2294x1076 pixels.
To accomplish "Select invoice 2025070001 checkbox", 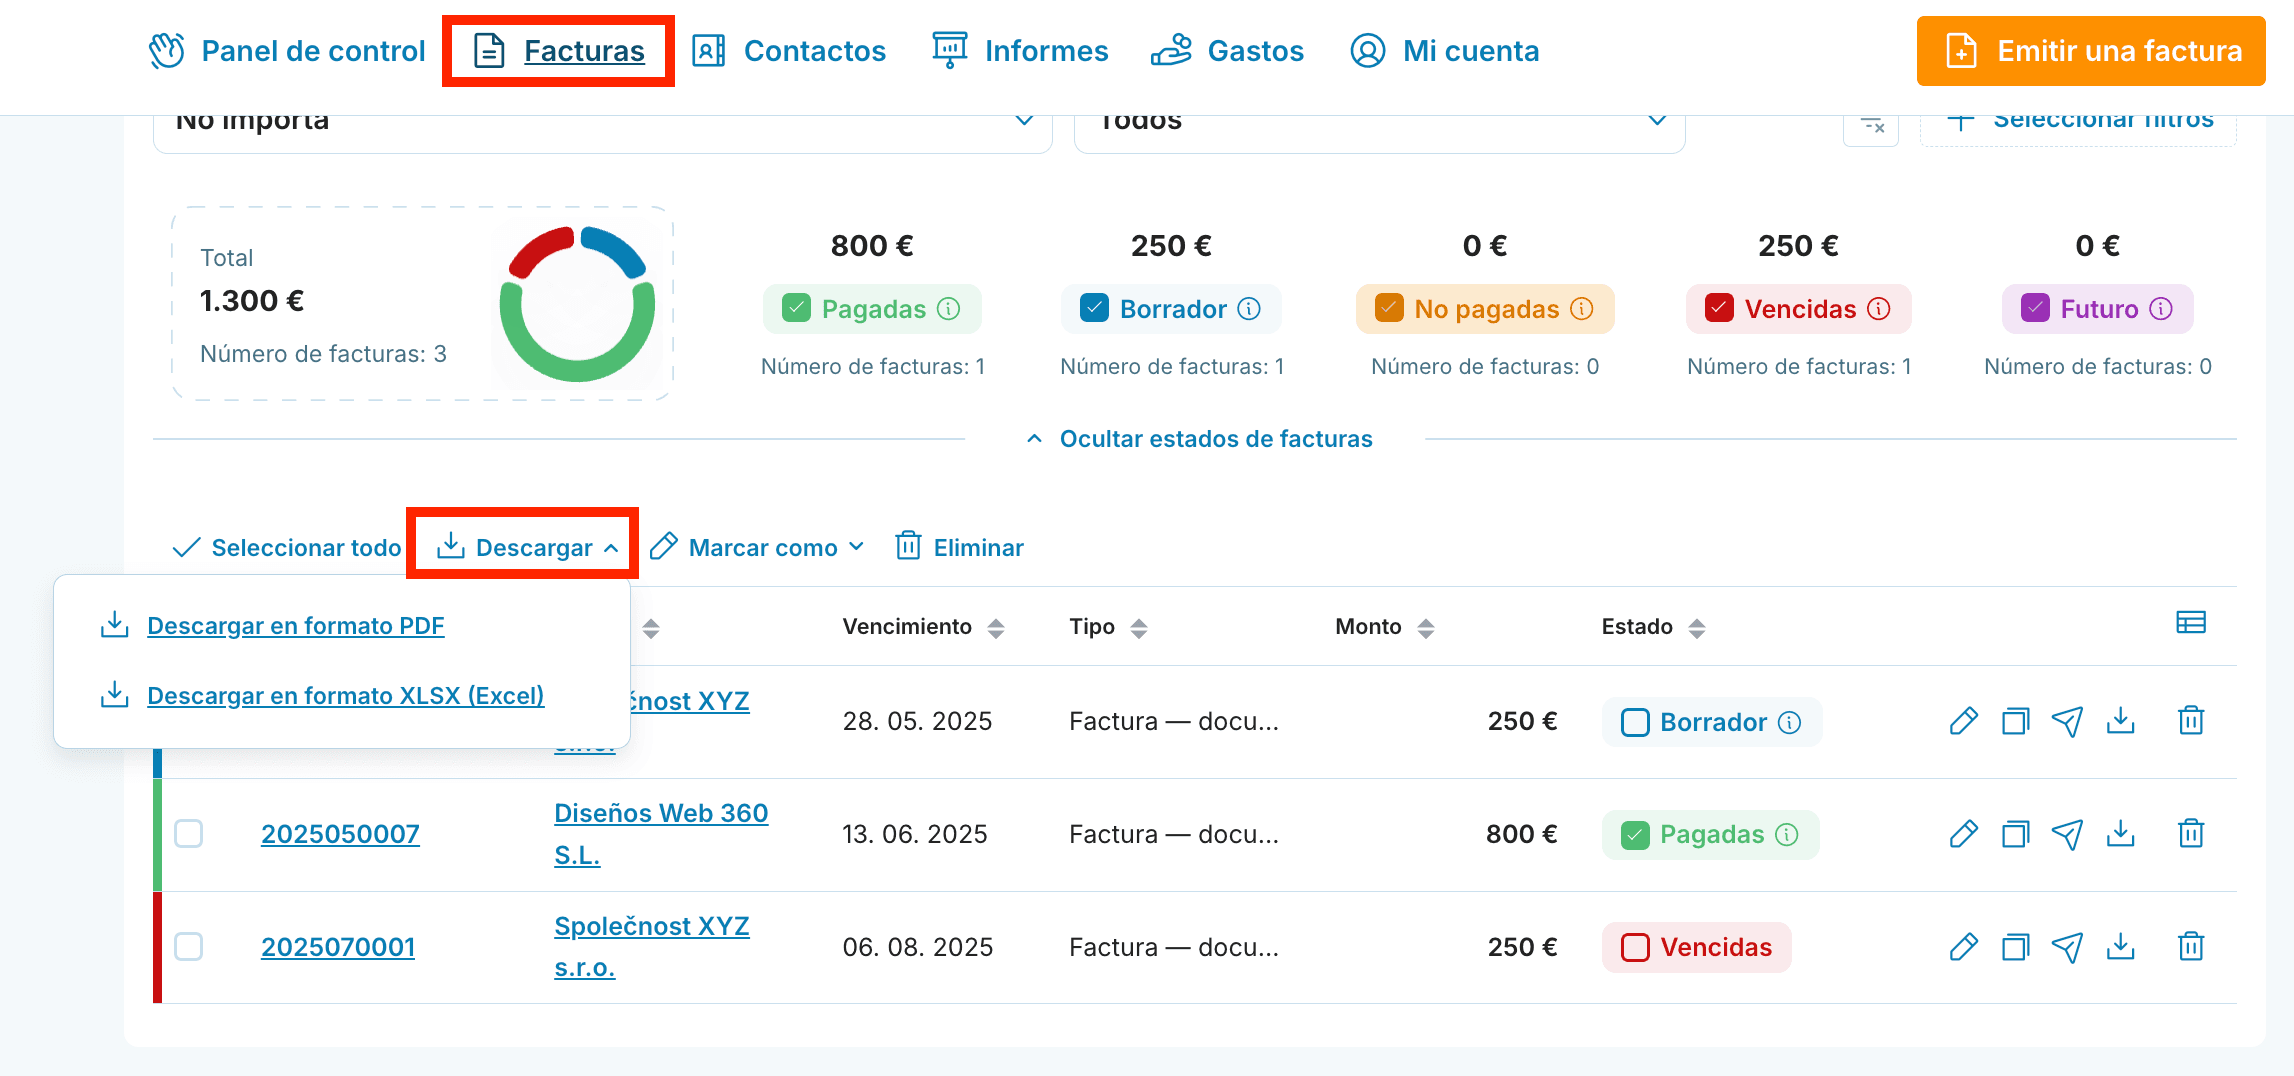I will [189, 947].
